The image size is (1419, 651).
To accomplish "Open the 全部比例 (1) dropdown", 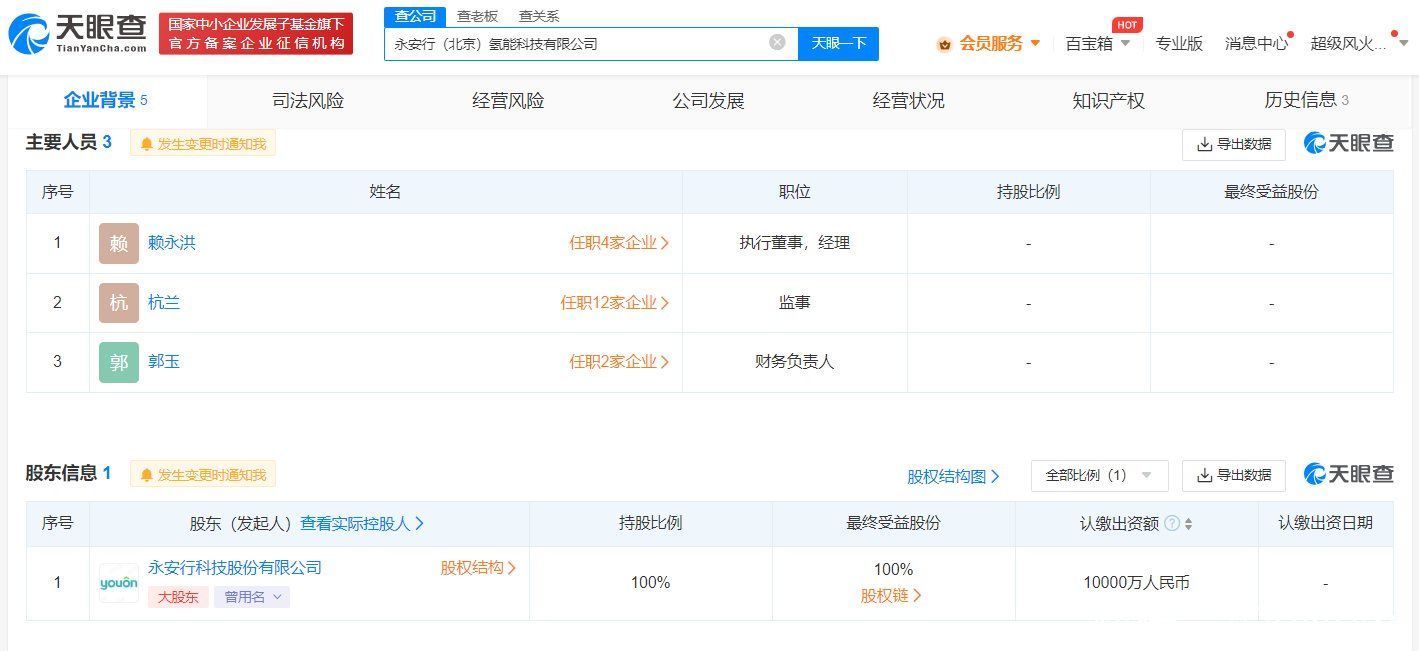I will [x=1099, y=475].
